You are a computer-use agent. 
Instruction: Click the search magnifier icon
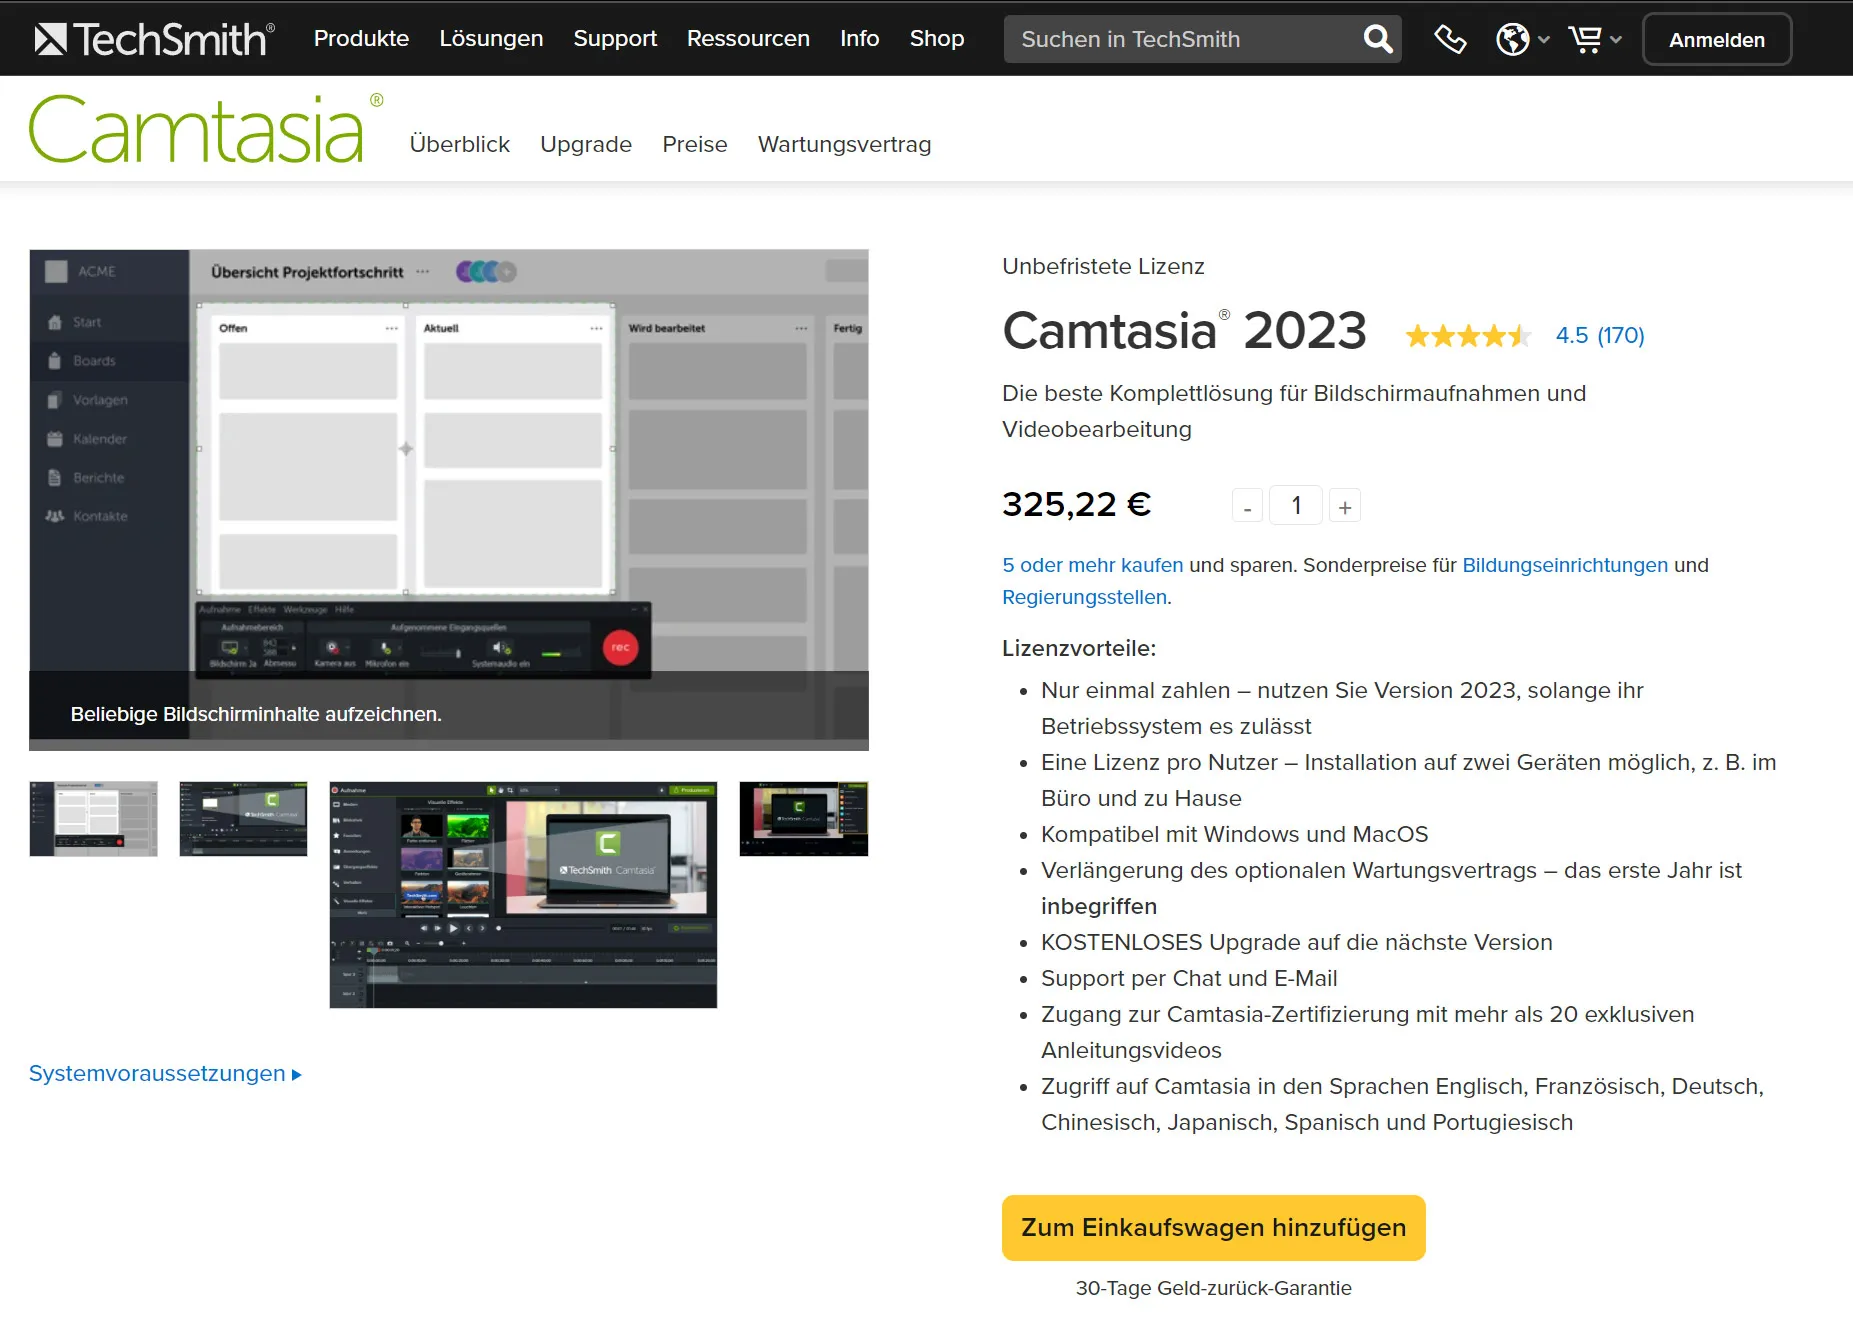tap(1378, 39)
